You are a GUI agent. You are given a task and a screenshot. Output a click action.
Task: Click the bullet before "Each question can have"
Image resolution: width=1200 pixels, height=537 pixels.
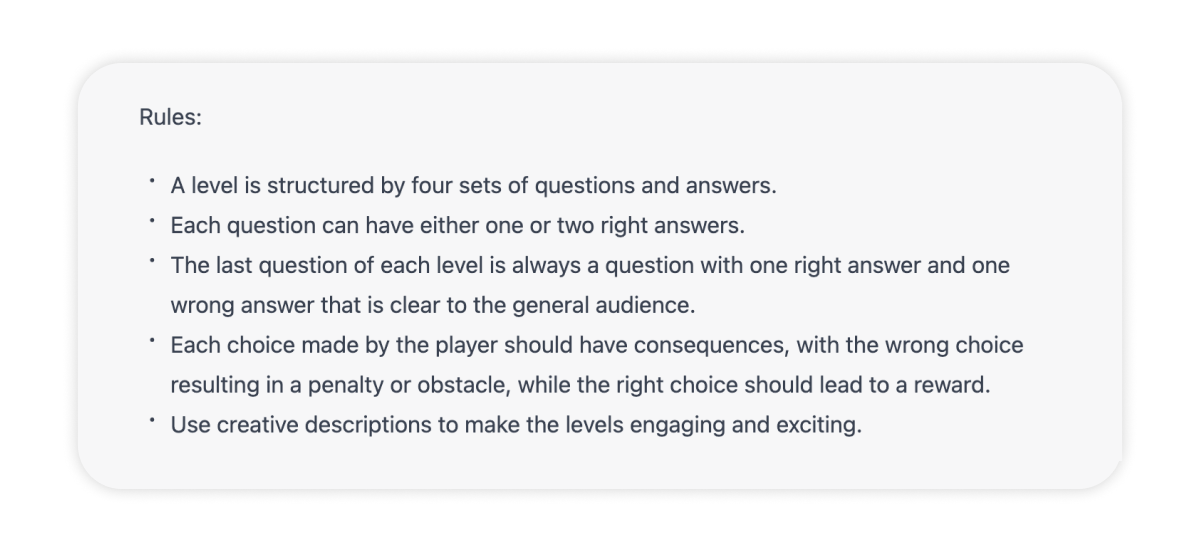152,222
